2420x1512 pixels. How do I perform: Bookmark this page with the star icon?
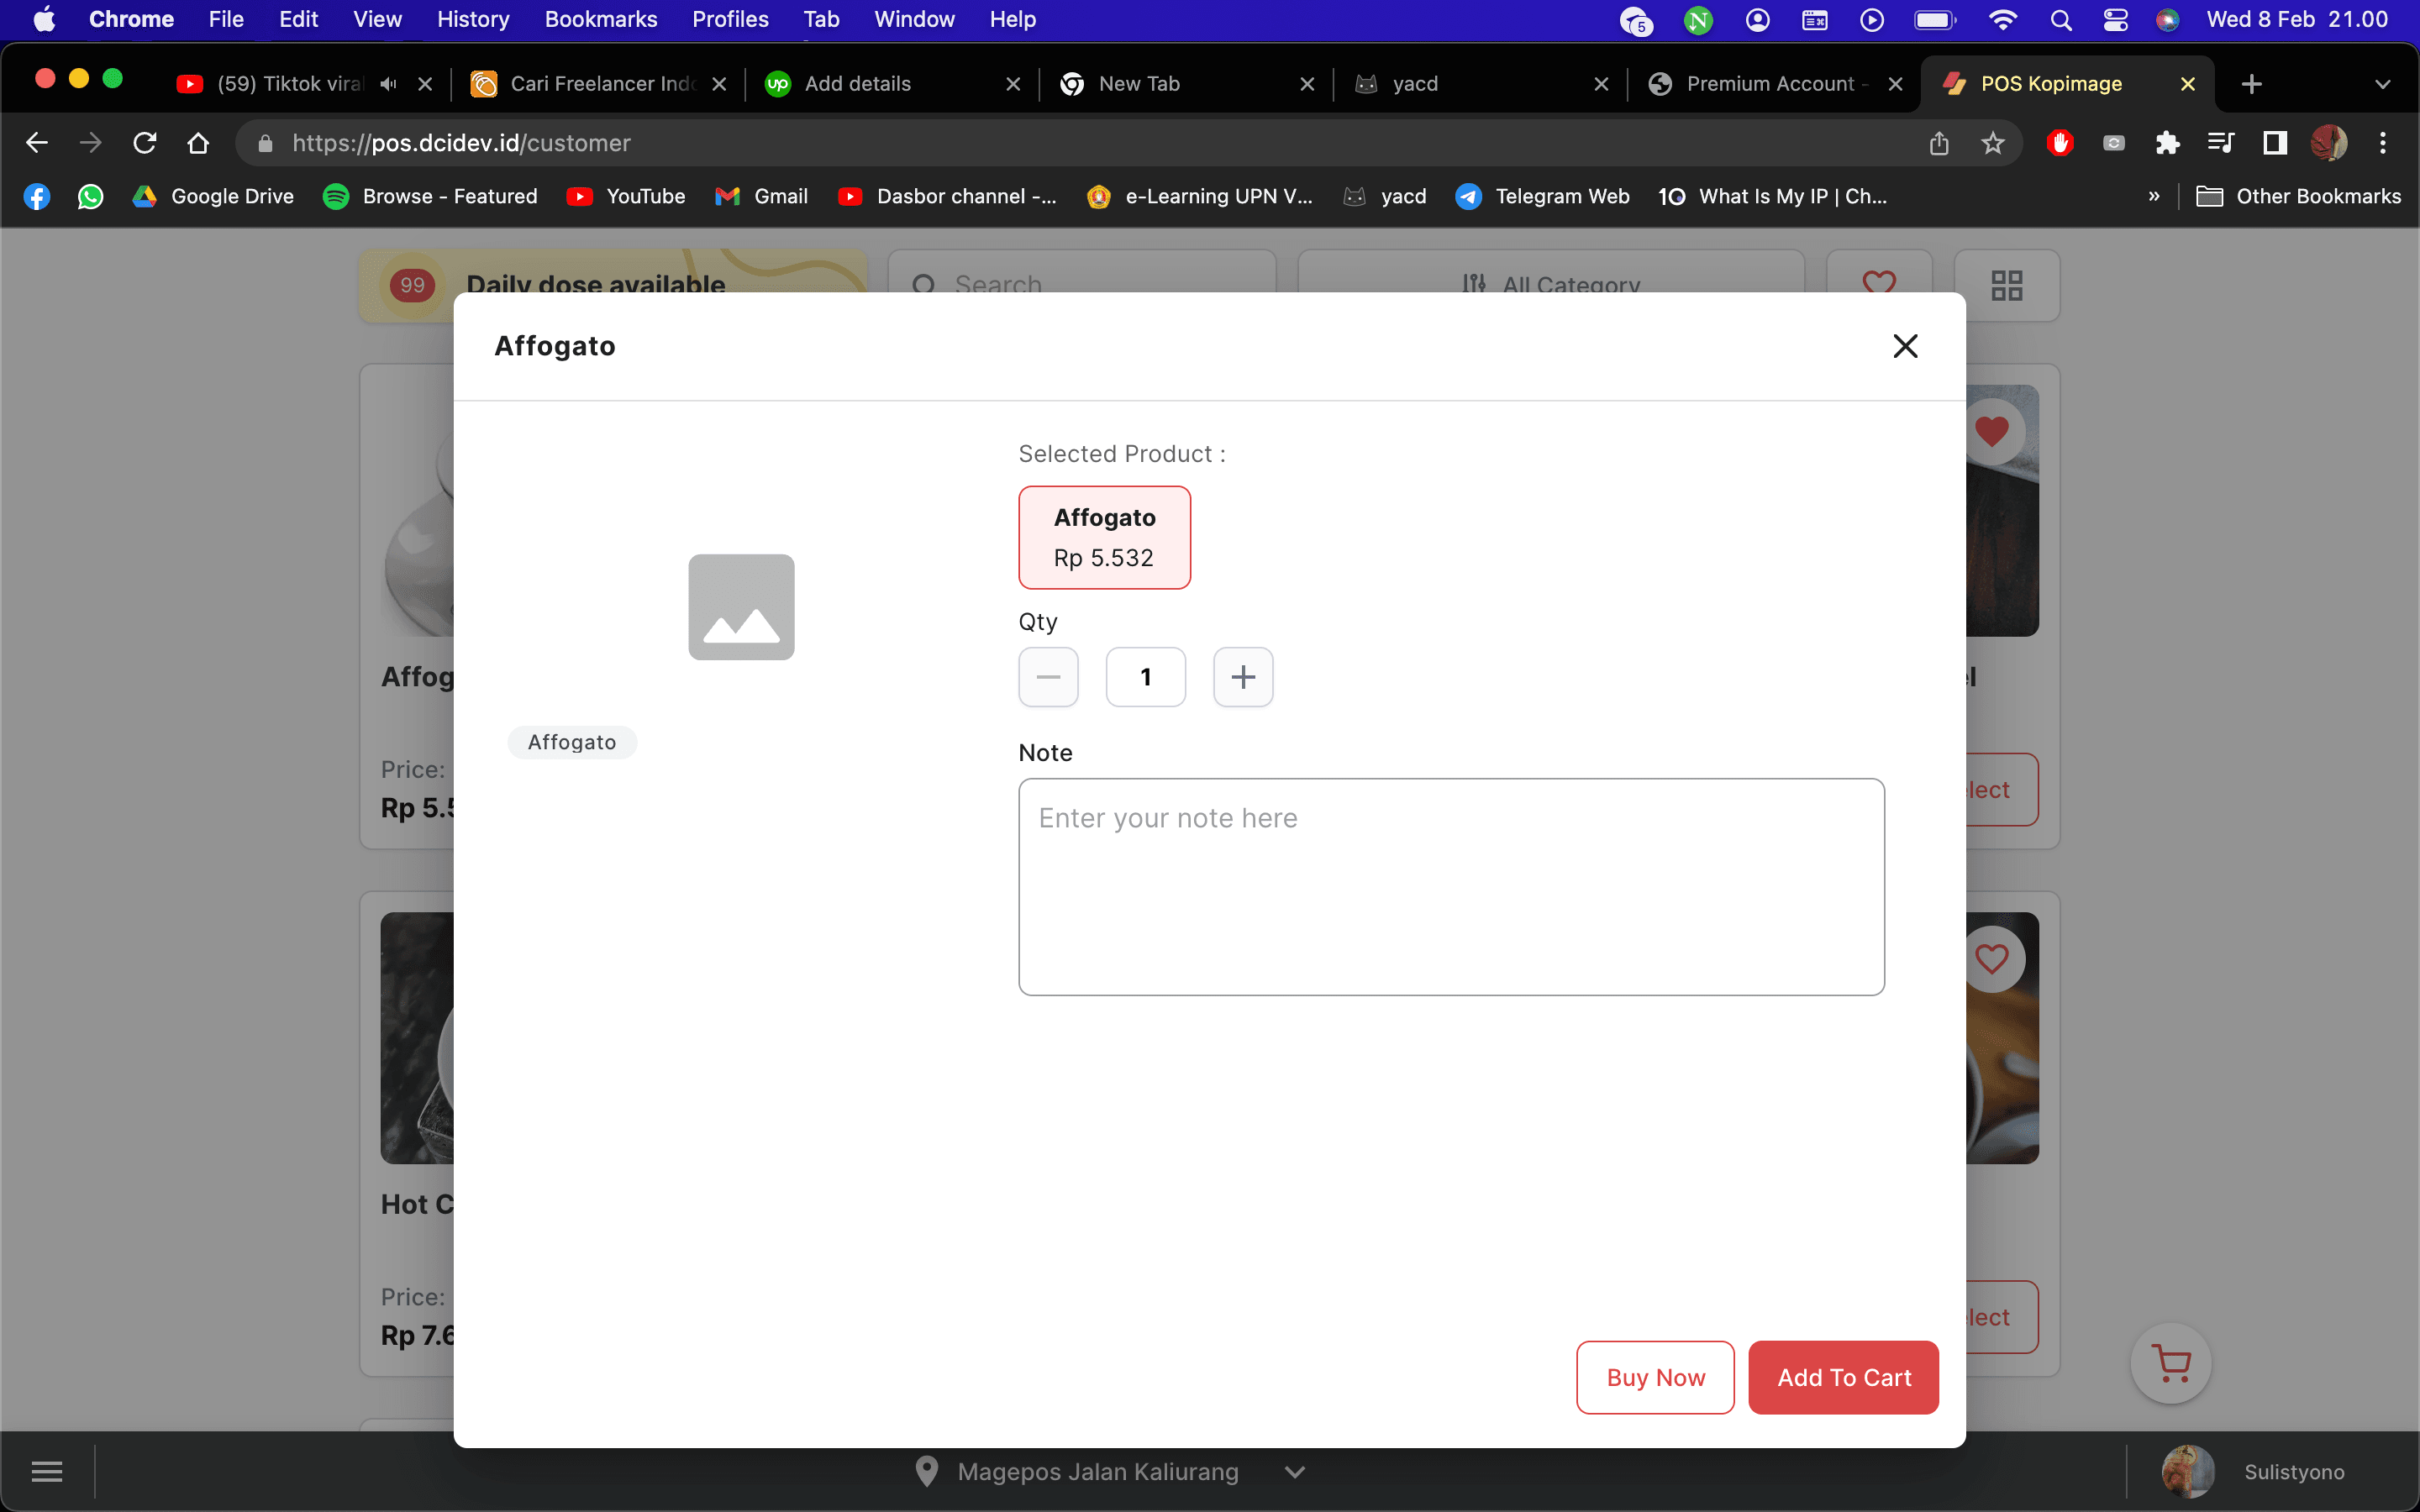click(x=1992, y=143)
